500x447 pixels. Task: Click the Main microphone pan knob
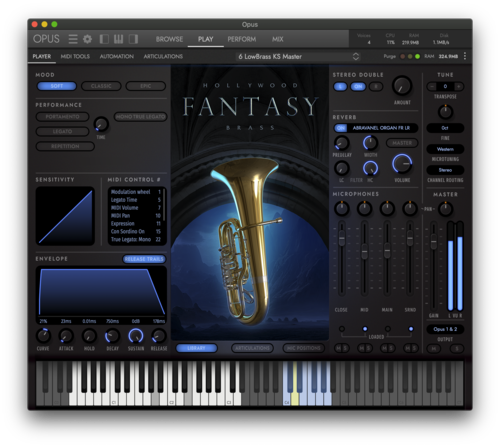(x=387, y=209)
